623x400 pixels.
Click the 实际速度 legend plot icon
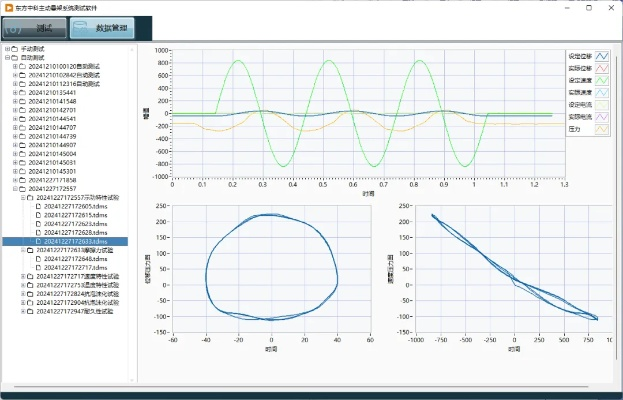click(602, 92)
